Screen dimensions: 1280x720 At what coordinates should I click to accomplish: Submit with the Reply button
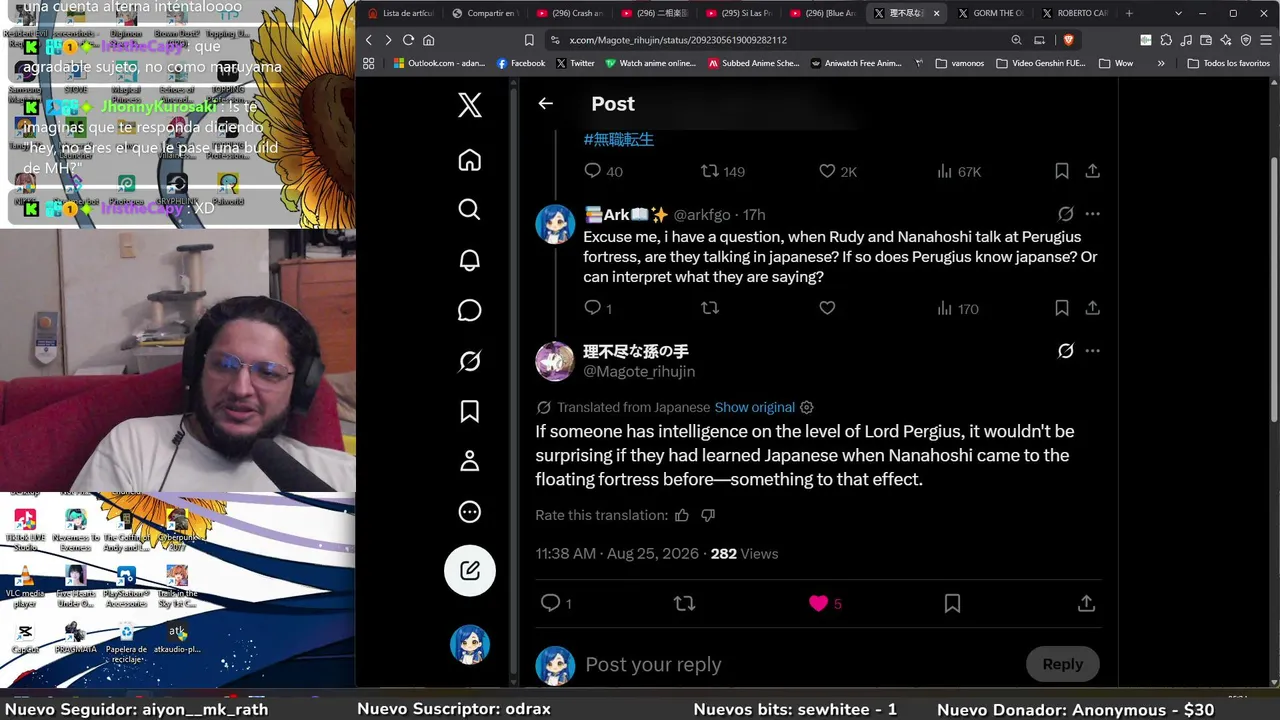[x=1062, y=664]
